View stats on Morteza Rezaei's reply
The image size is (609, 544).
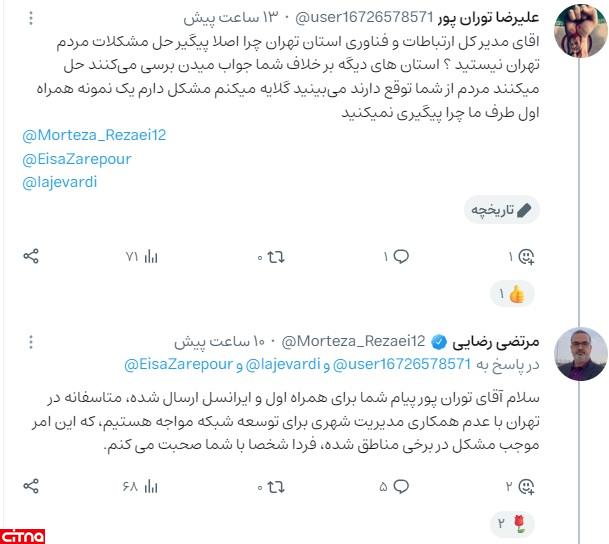140,487
